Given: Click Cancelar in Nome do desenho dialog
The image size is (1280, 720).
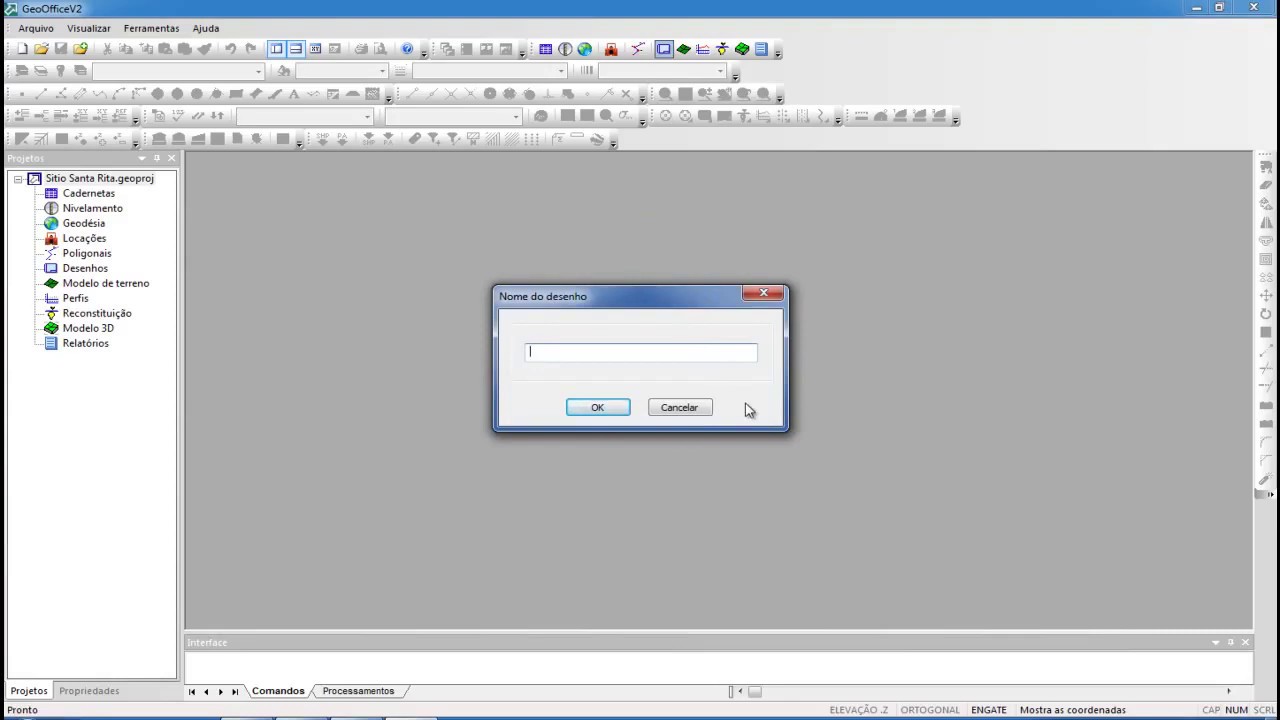Looking at the screenshot, I should (x=680, y=407).
